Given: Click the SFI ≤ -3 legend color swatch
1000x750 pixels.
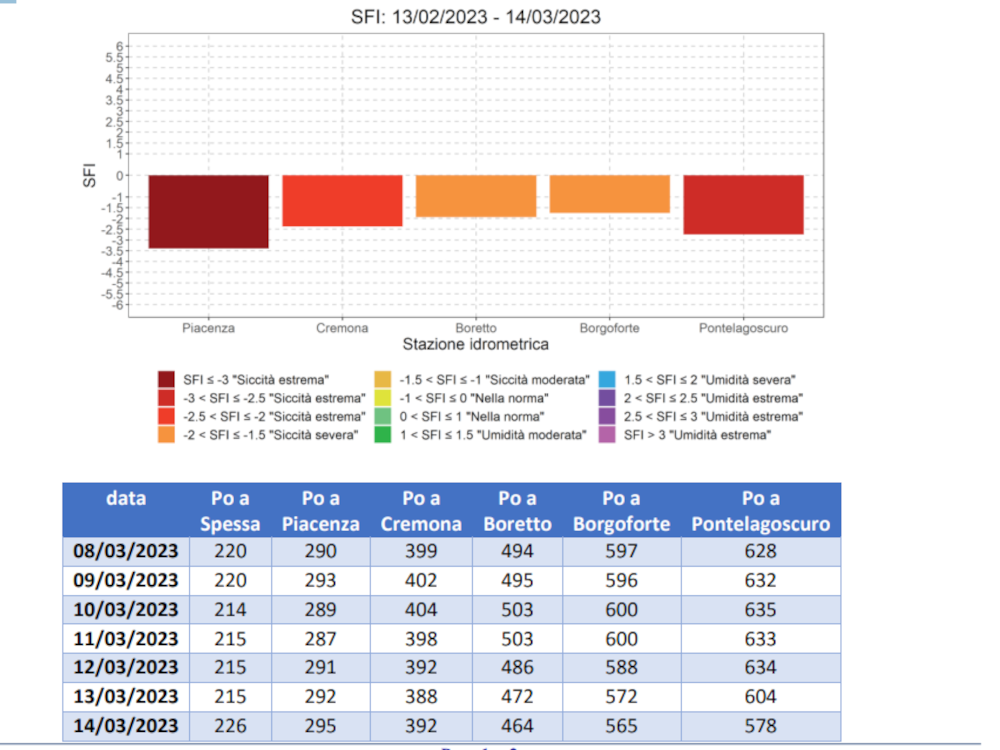Looking at the screenshot, I should coord(168,380).
